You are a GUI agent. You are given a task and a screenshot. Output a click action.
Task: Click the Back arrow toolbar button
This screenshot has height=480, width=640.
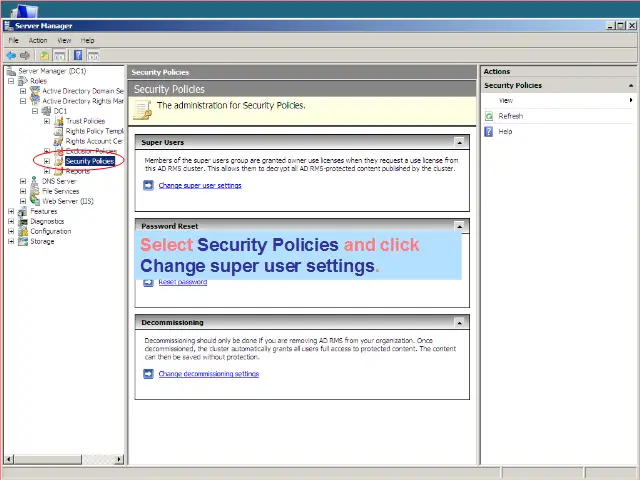11,56
